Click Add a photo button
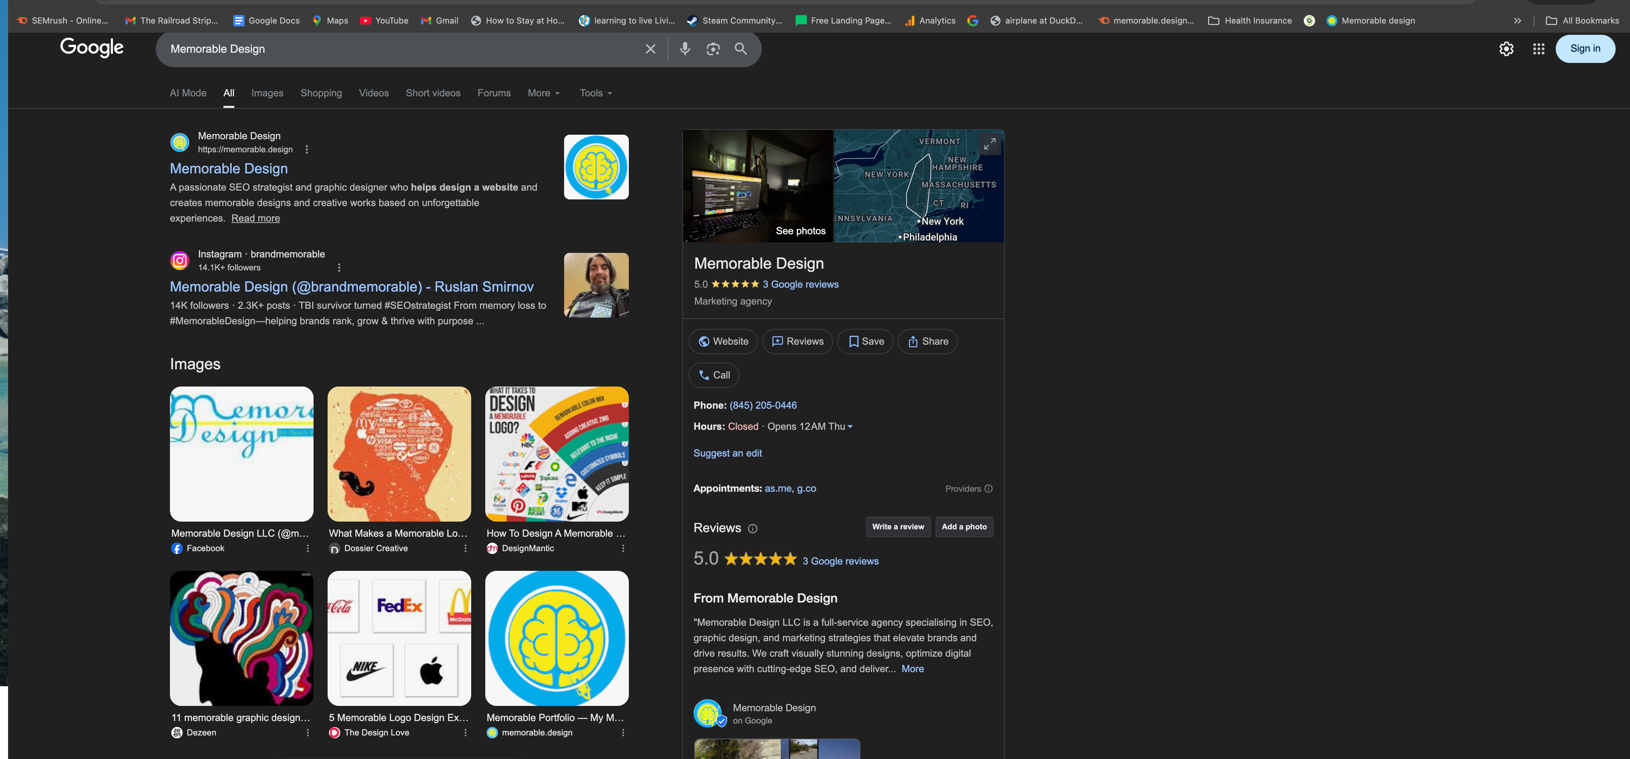The width and height of the screenshot is (1630, 759). click(x=964, y=527)
